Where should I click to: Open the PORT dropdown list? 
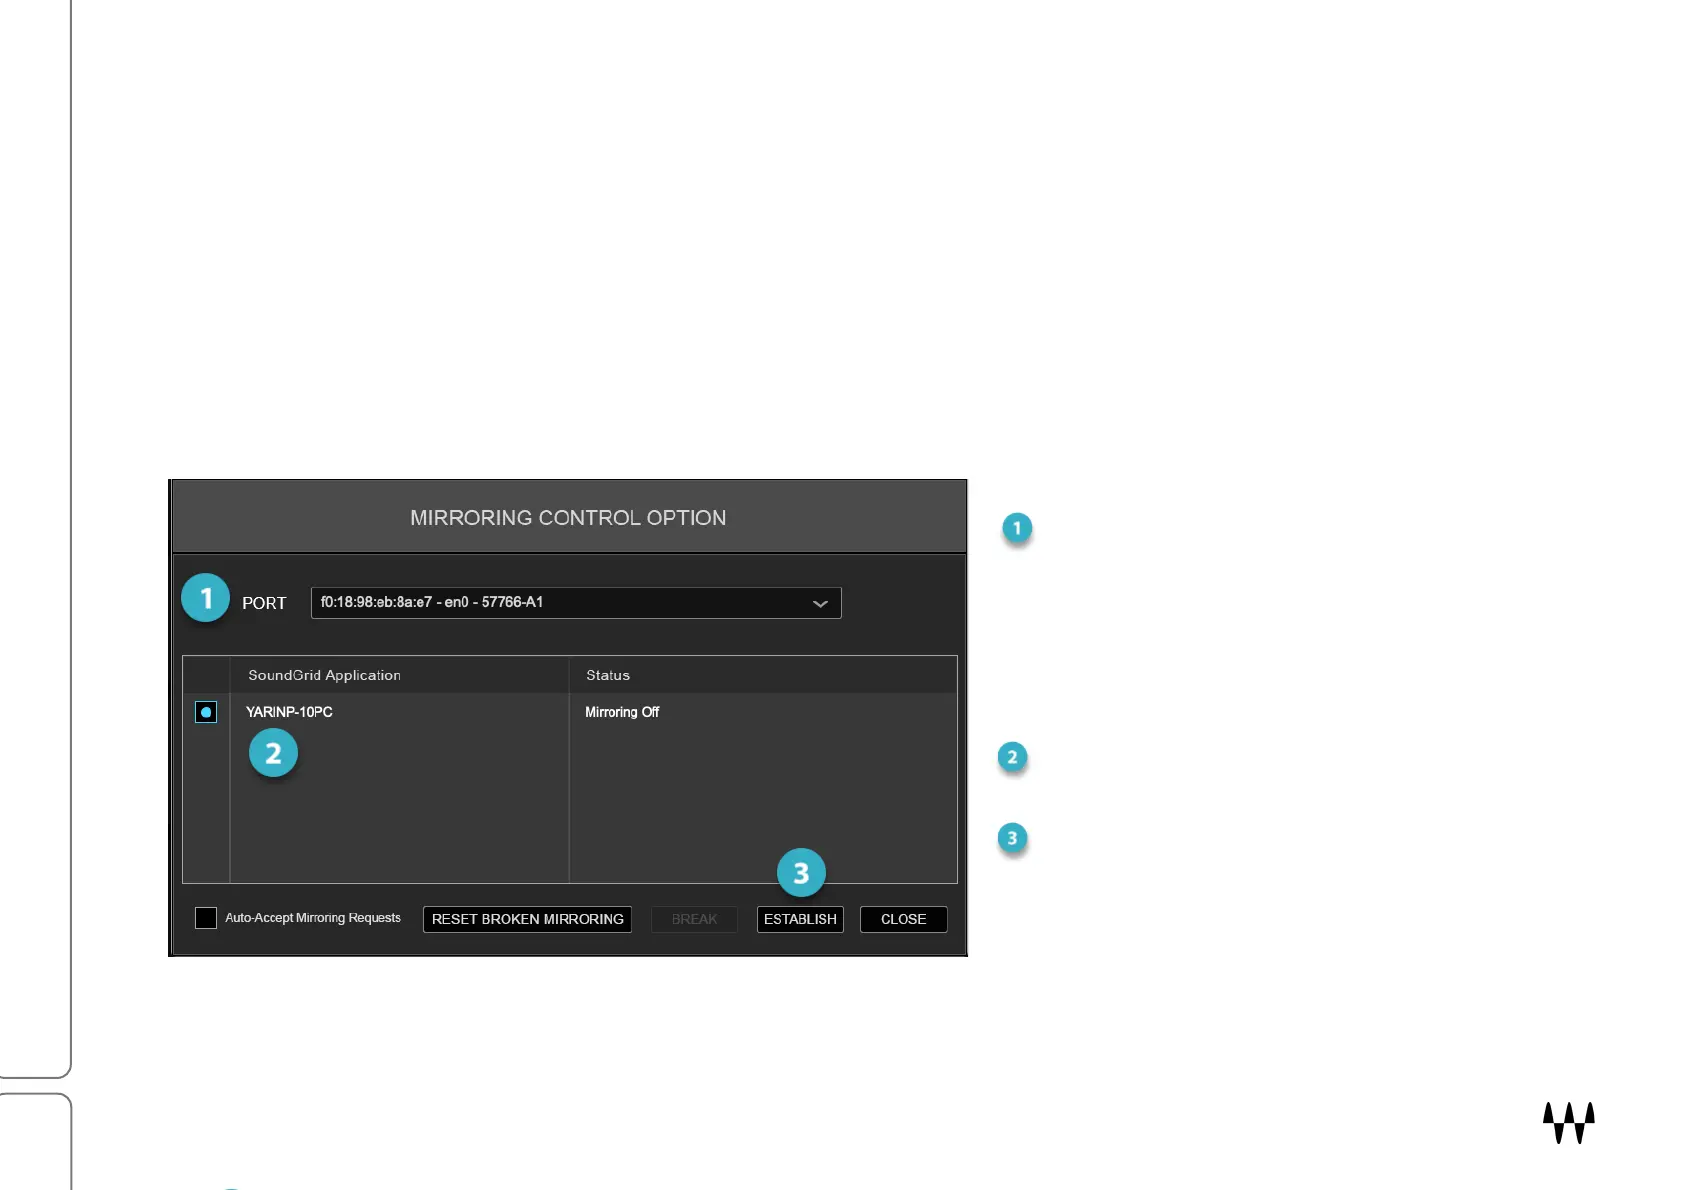coord(576,603)
